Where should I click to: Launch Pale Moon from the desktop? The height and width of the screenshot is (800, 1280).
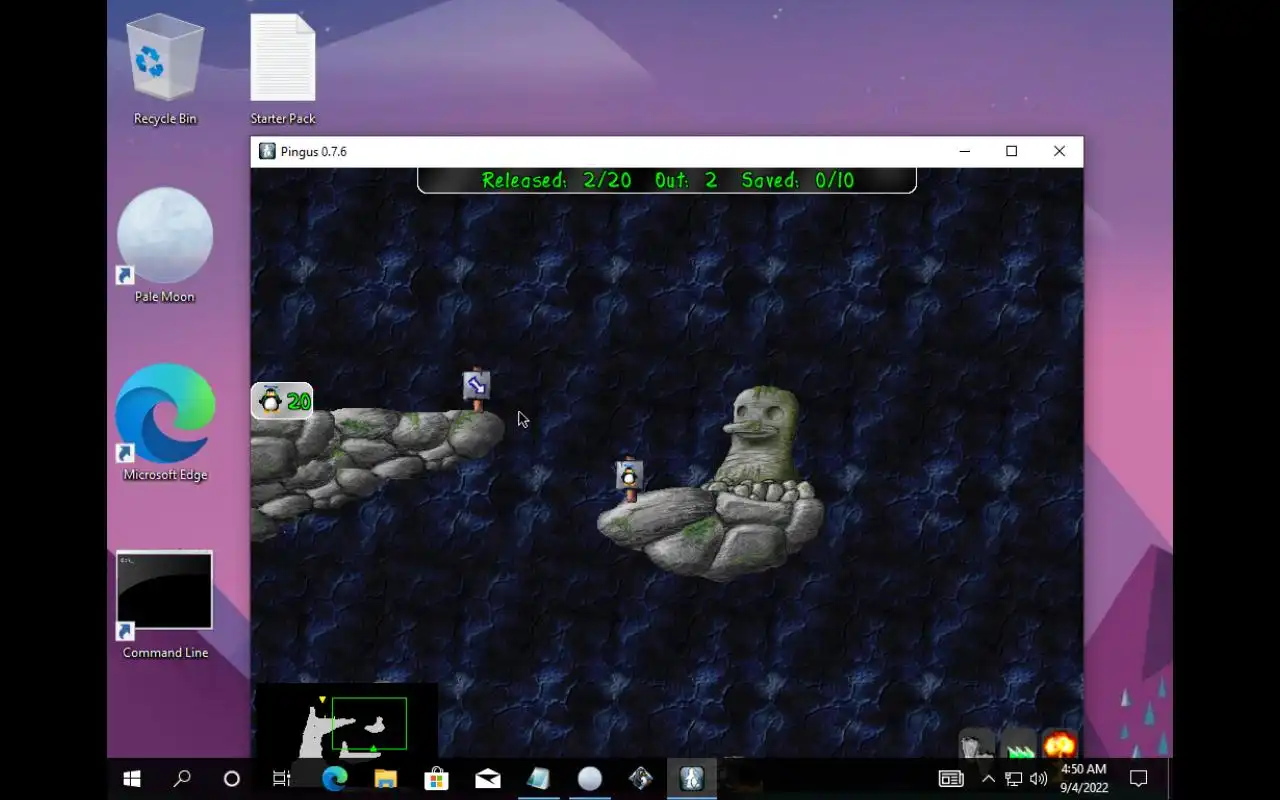[165, 246]
